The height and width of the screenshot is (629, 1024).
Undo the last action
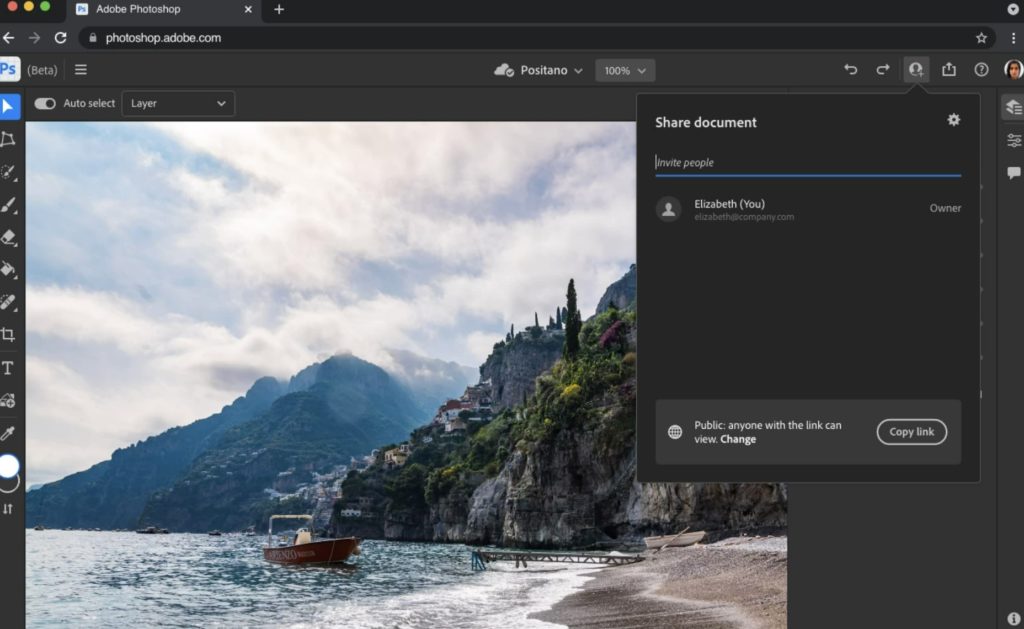click(850, 69)
